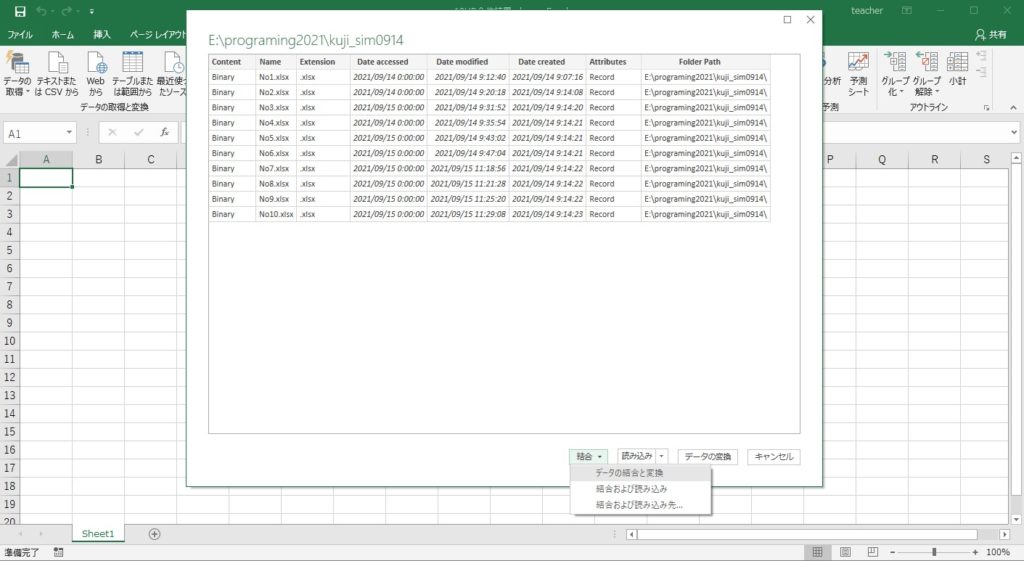
Task: Click the No5.xlsx file name cell
Action: coord(274,138)
